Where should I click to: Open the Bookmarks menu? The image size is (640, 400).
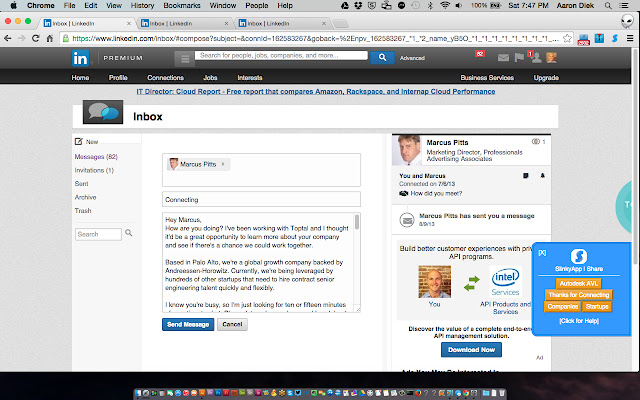182,6
